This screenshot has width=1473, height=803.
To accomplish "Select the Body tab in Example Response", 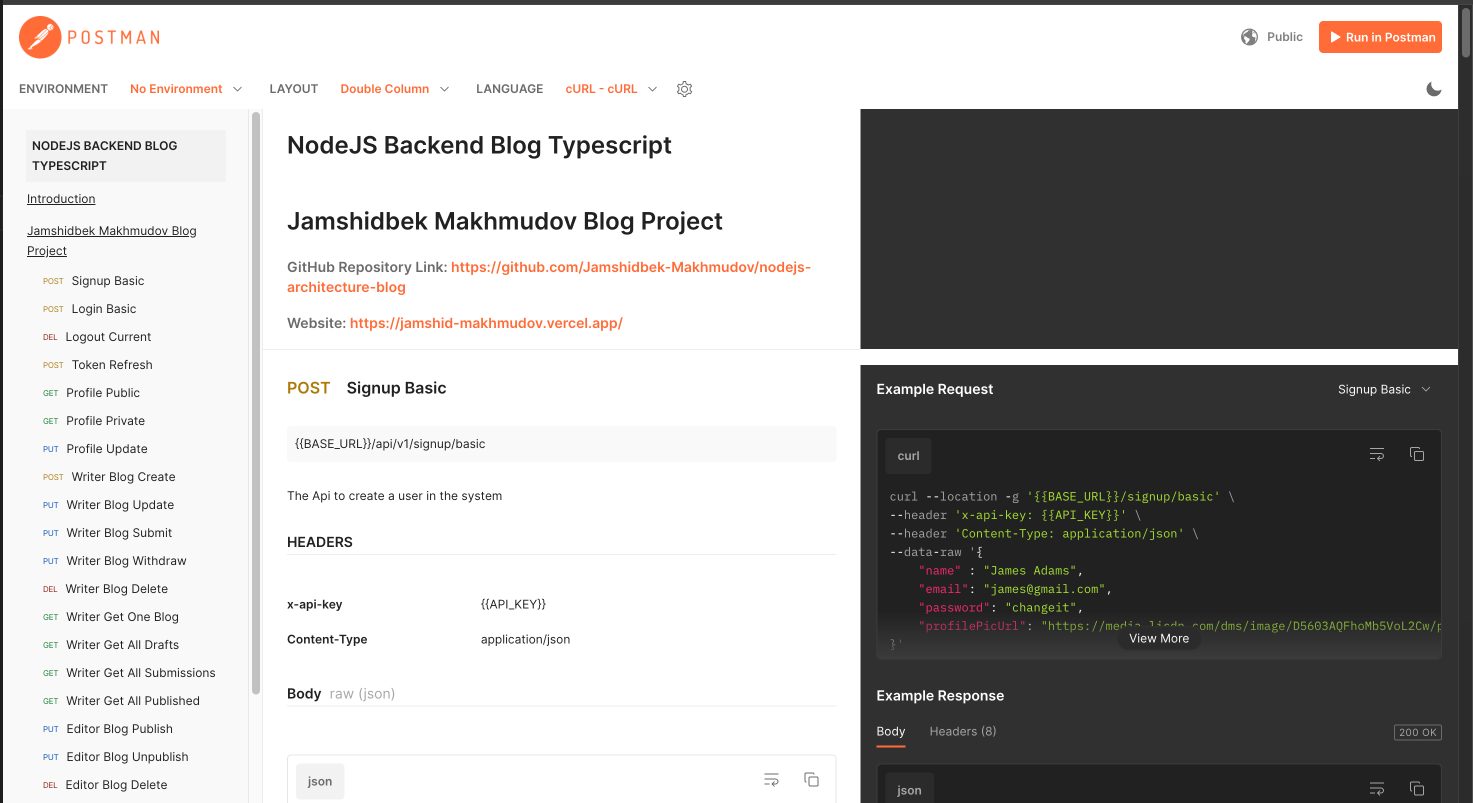I will pyautogui.click(x=890, y=731).
